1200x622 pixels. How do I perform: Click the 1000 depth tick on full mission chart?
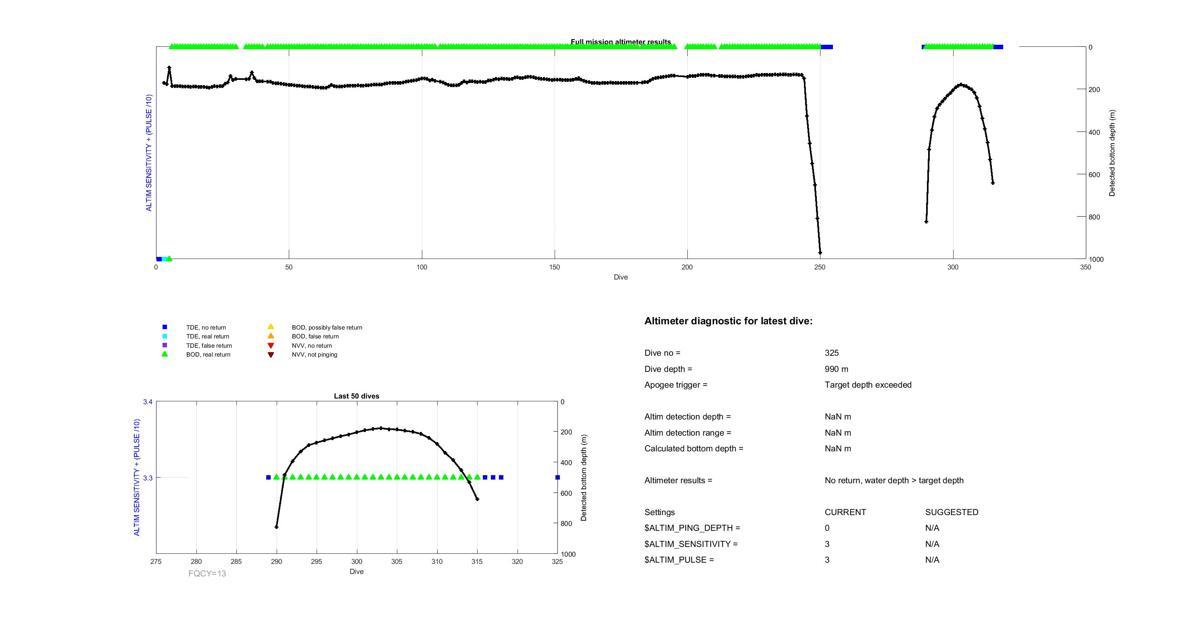click(1095, 259)
